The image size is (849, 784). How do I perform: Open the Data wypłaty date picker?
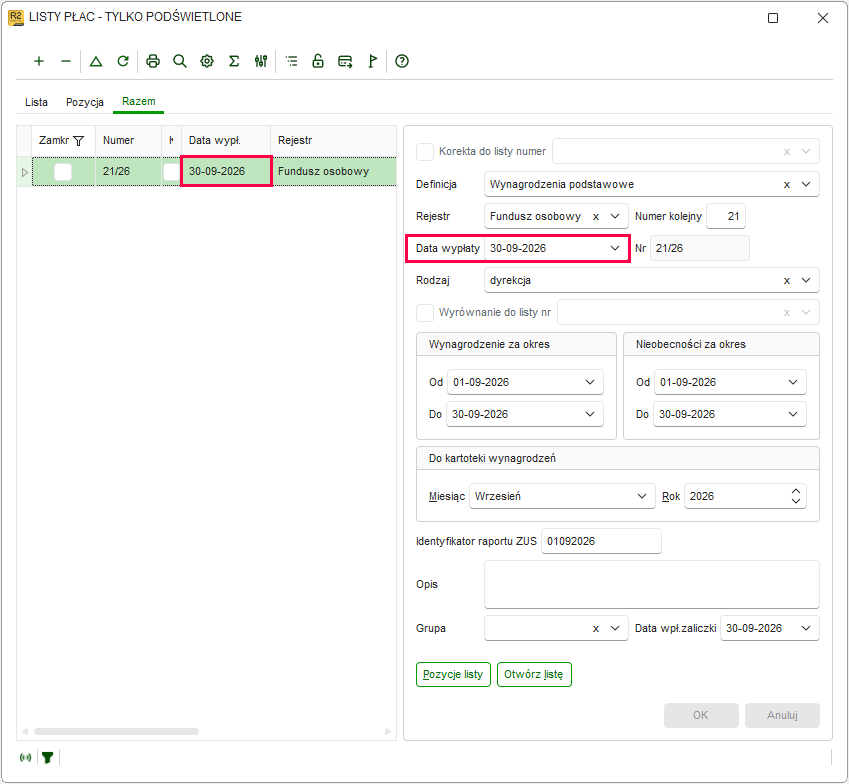click(615, 249)
